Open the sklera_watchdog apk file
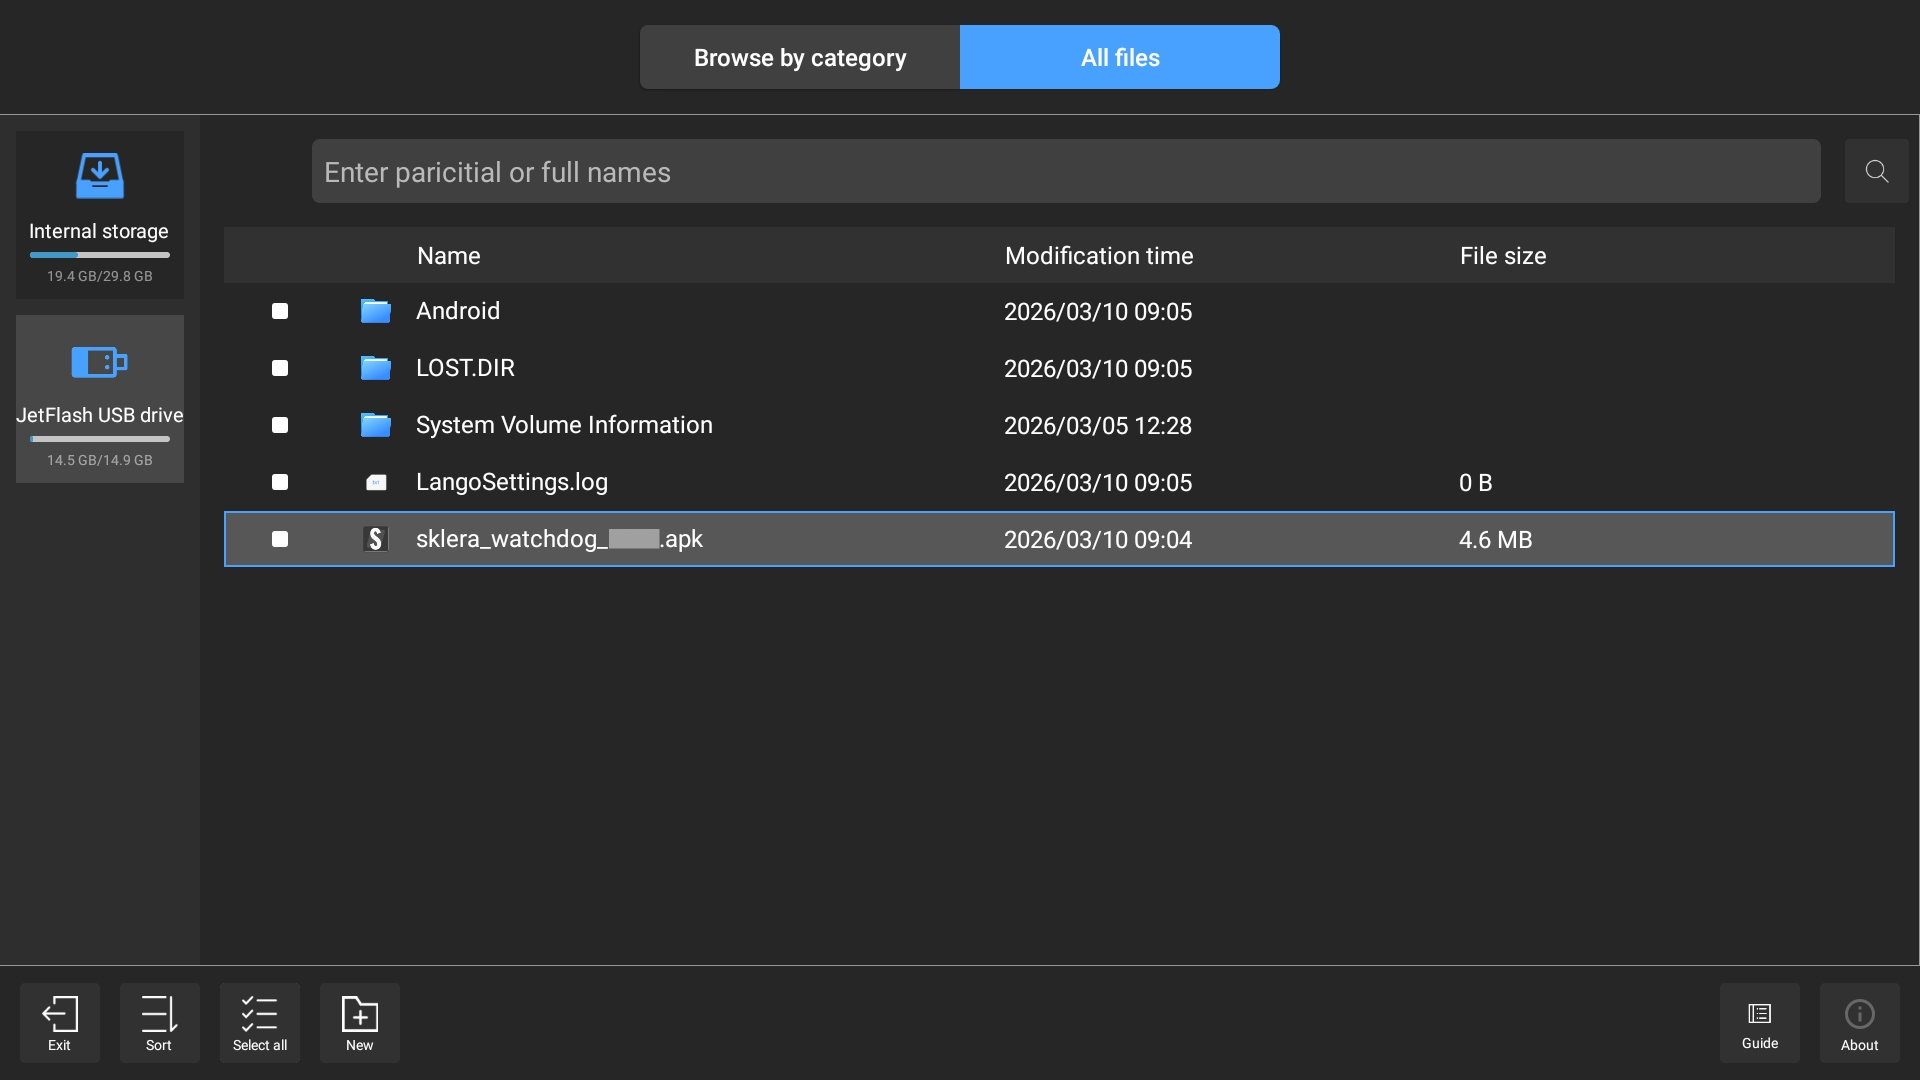This screenshot has height=1080, width=1920. [559, 539]
